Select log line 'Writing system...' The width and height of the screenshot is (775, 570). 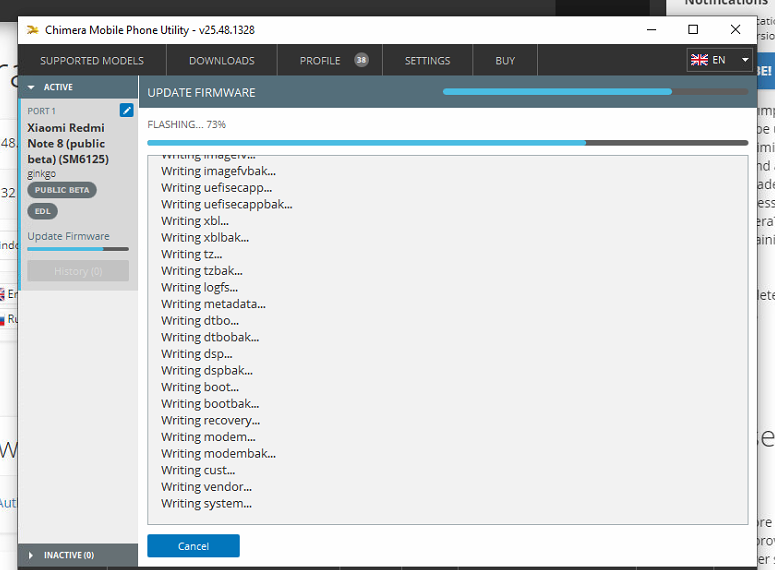tap(206, 504)
